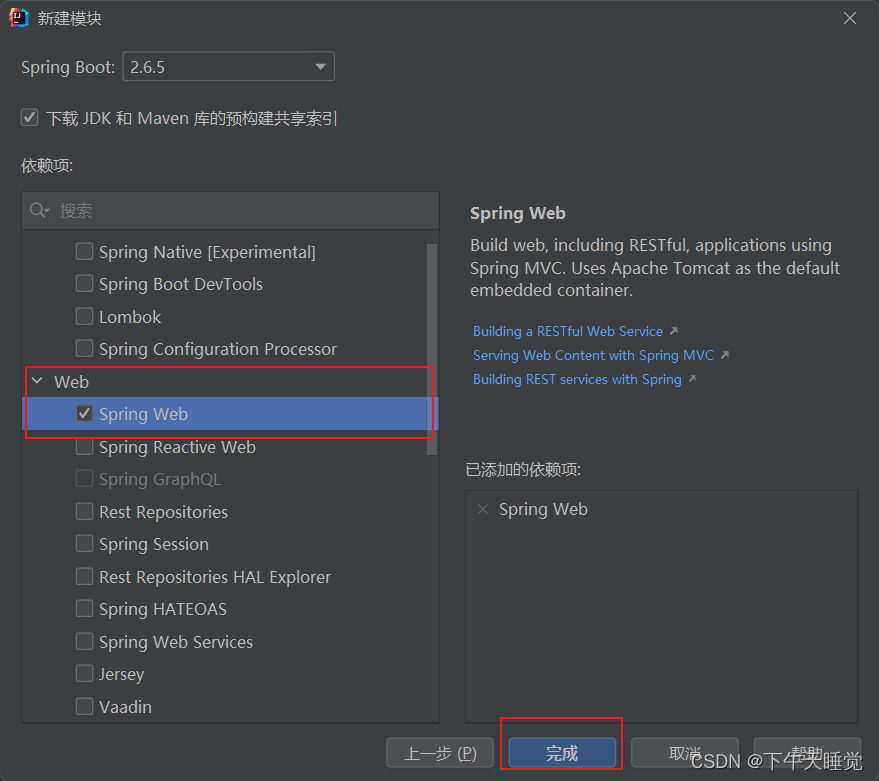This screenshot has width=879, height=781.
Task: Open search options dropdown arrow
Action: (x=47, y=211)
